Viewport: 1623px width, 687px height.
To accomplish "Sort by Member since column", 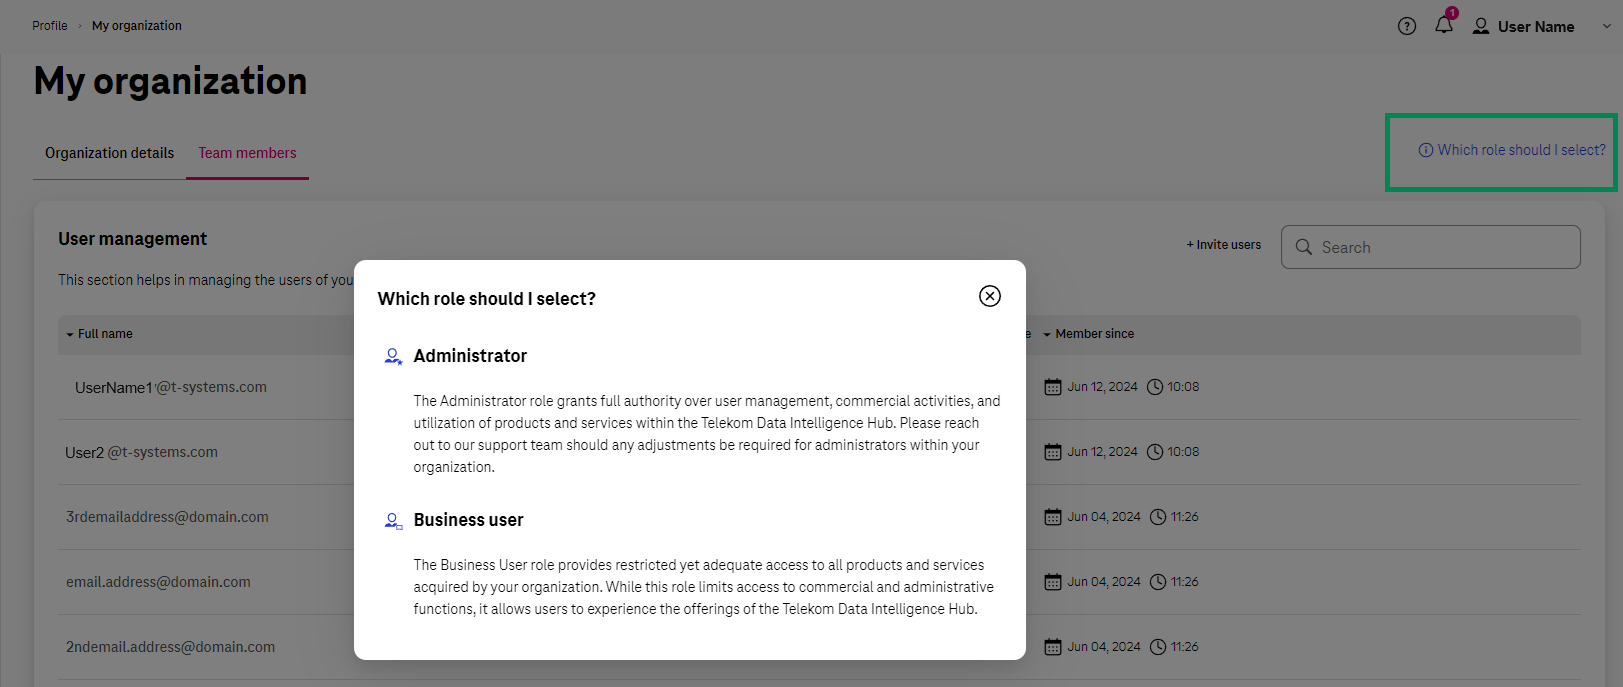I will [1088, 334].
